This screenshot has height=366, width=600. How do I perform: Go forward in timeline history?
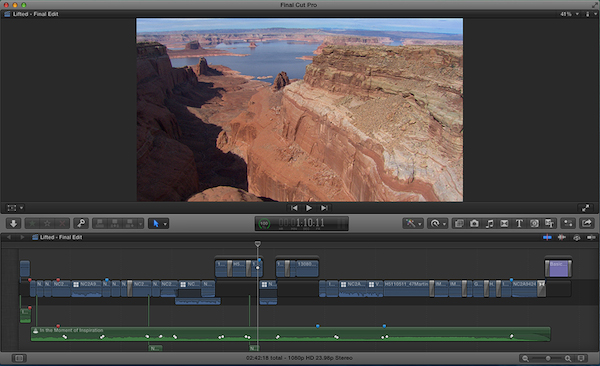22,237
